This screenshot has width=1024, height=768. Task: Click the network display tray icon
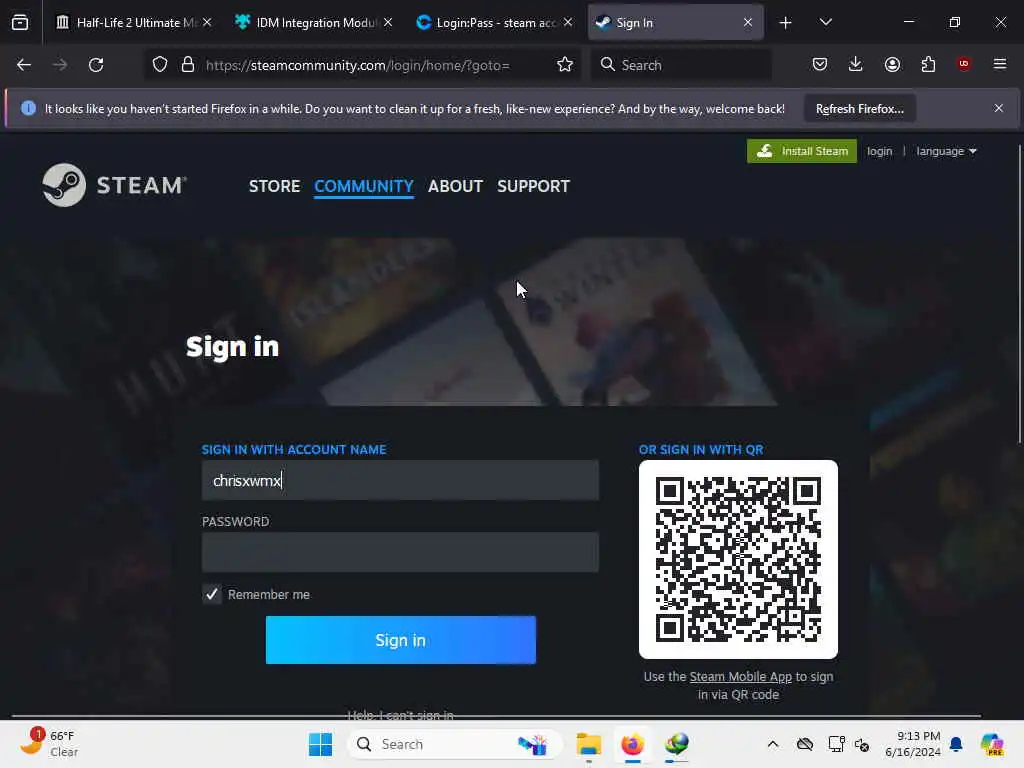pyautogui.click(x=837, y=744)
